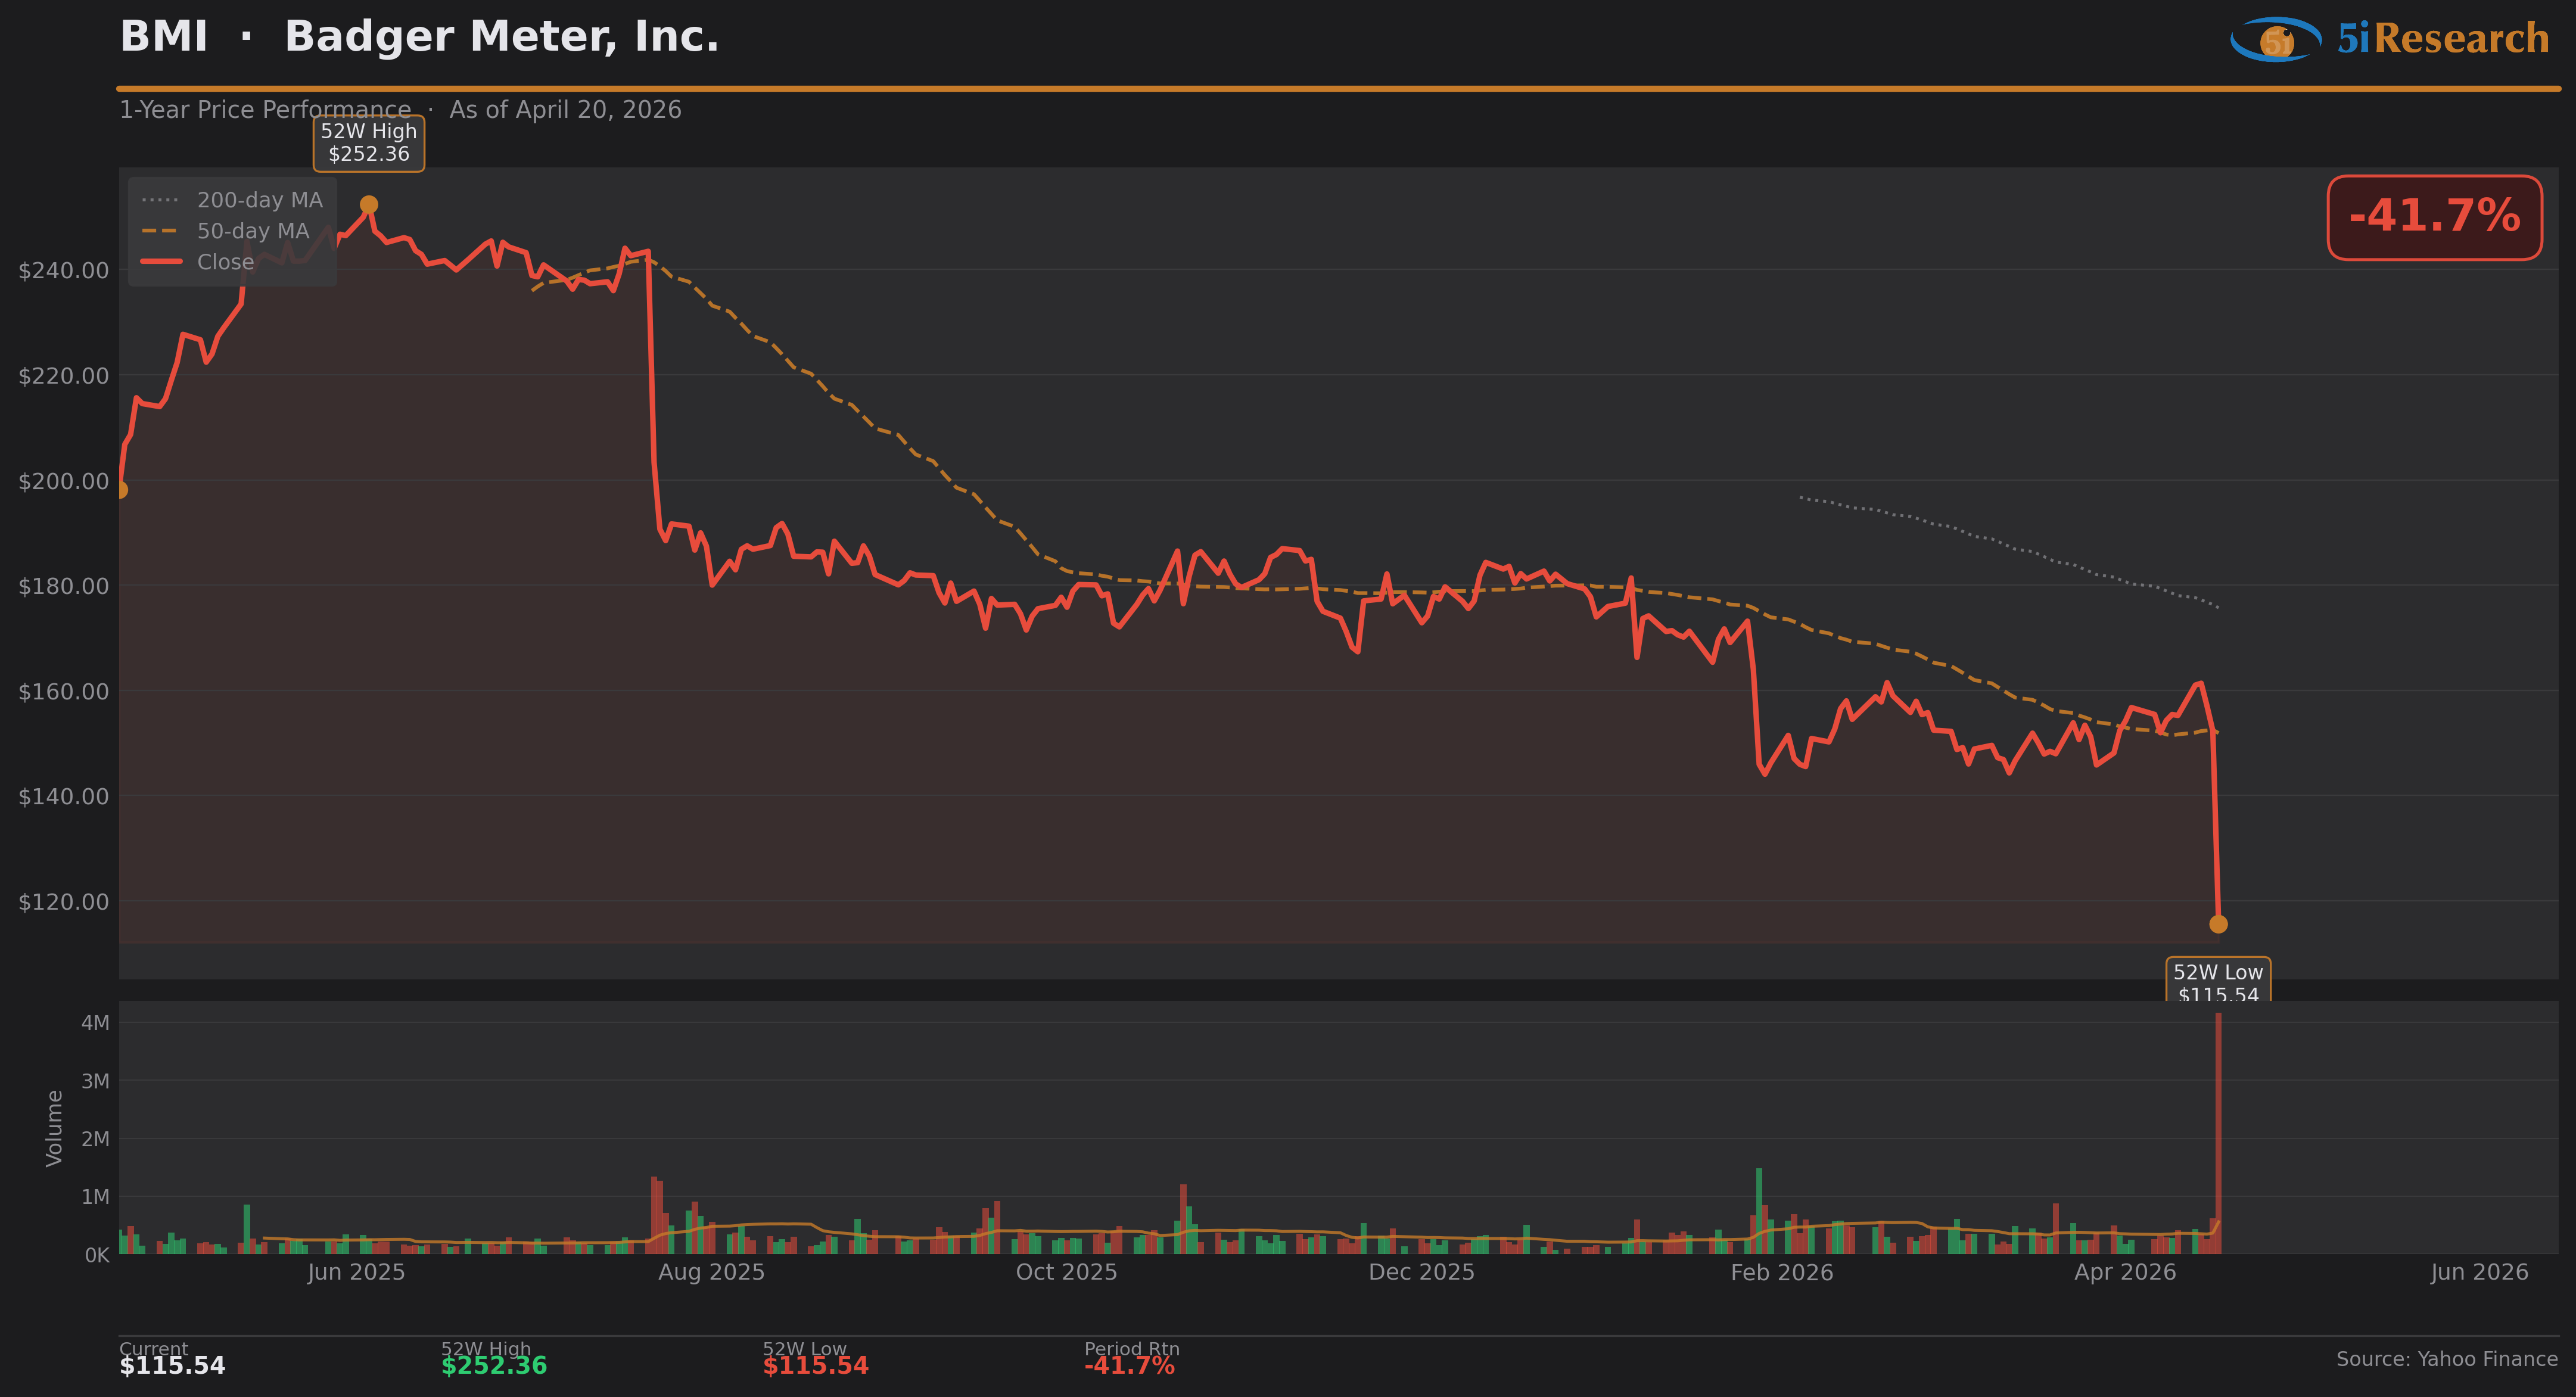Viewport: 2576px width, 1397px height.
Task: Click the tallest red volume bar in April 2026
Action: pos(2218,1130)
